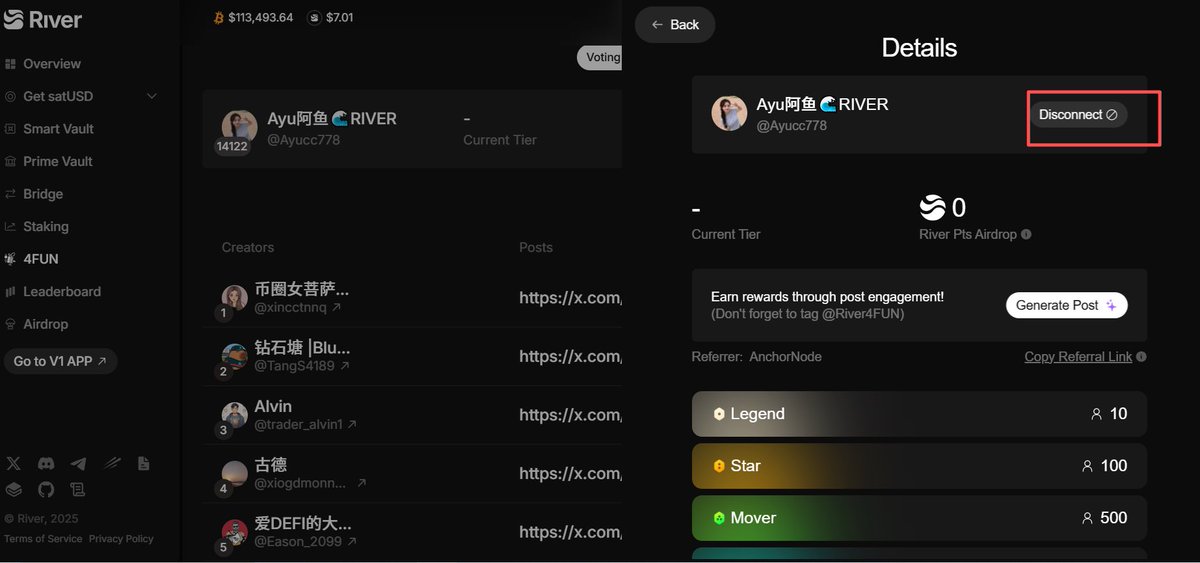
Task: Click the Bitcoin price icon in header
Action: coord(219,17)
